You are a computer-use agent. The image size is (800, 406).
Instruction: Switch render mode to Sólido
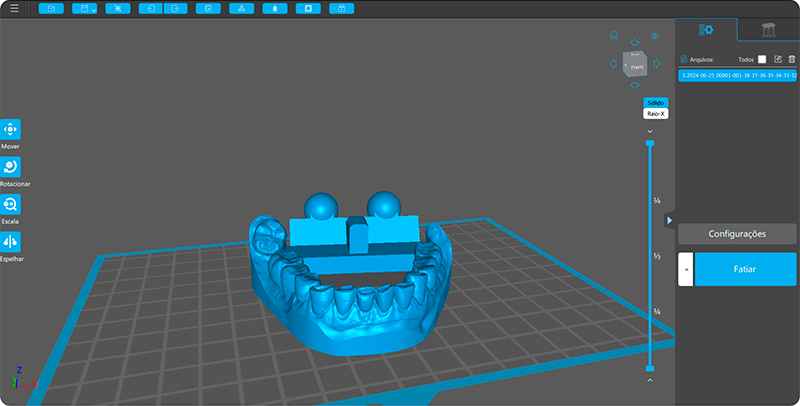655,103
